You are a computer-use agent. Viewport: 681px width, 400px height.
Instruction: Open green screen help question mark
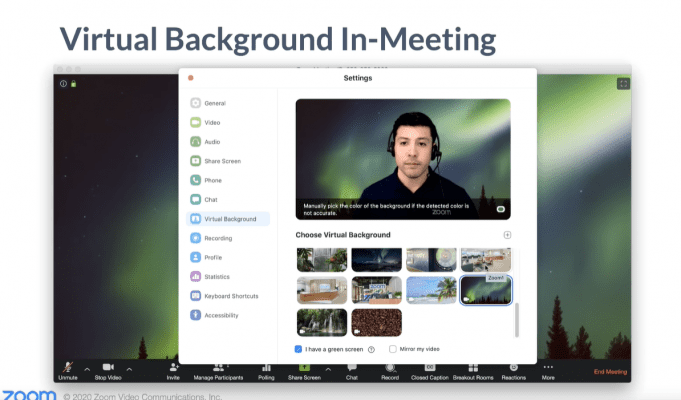pos(371,349)
